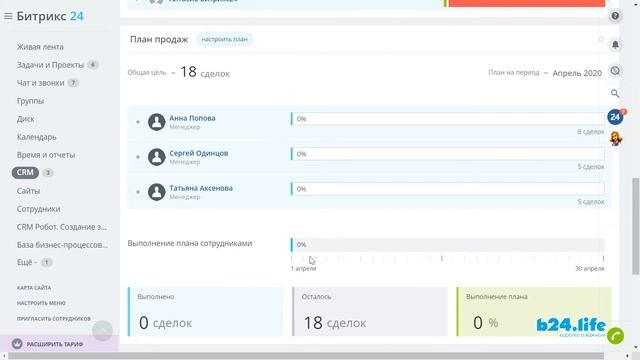Open Время и отчеты menu item
Image resolution: width=640 pixels, height=360 pixels.
[x=46, y=155]
